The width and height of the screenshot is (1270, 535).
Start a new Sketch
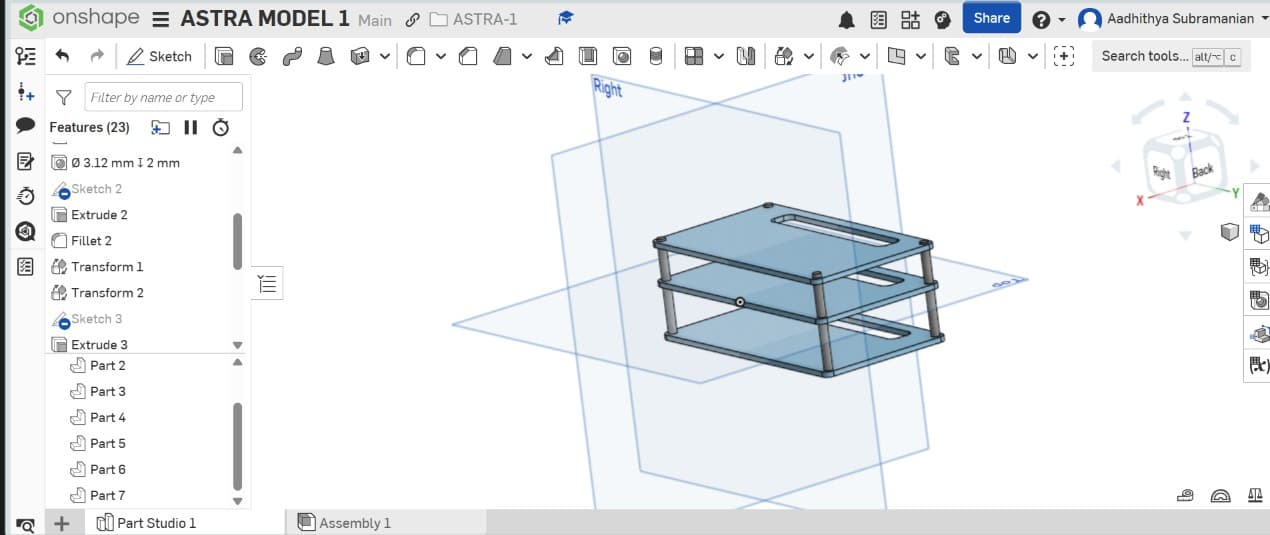coord(159,56)
